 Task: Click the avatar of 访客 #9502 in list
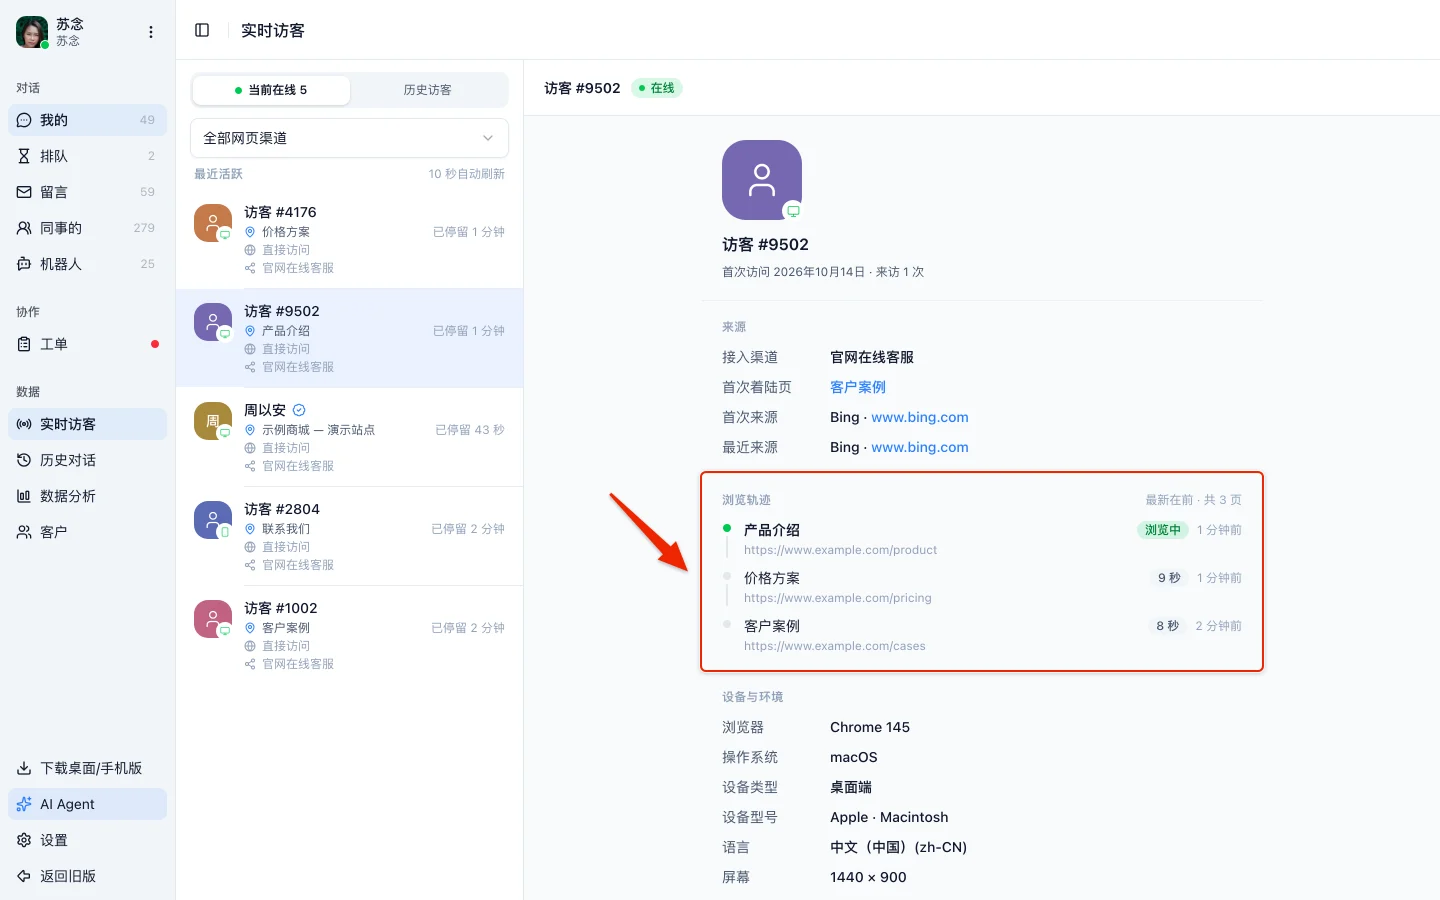click(213, 322)
